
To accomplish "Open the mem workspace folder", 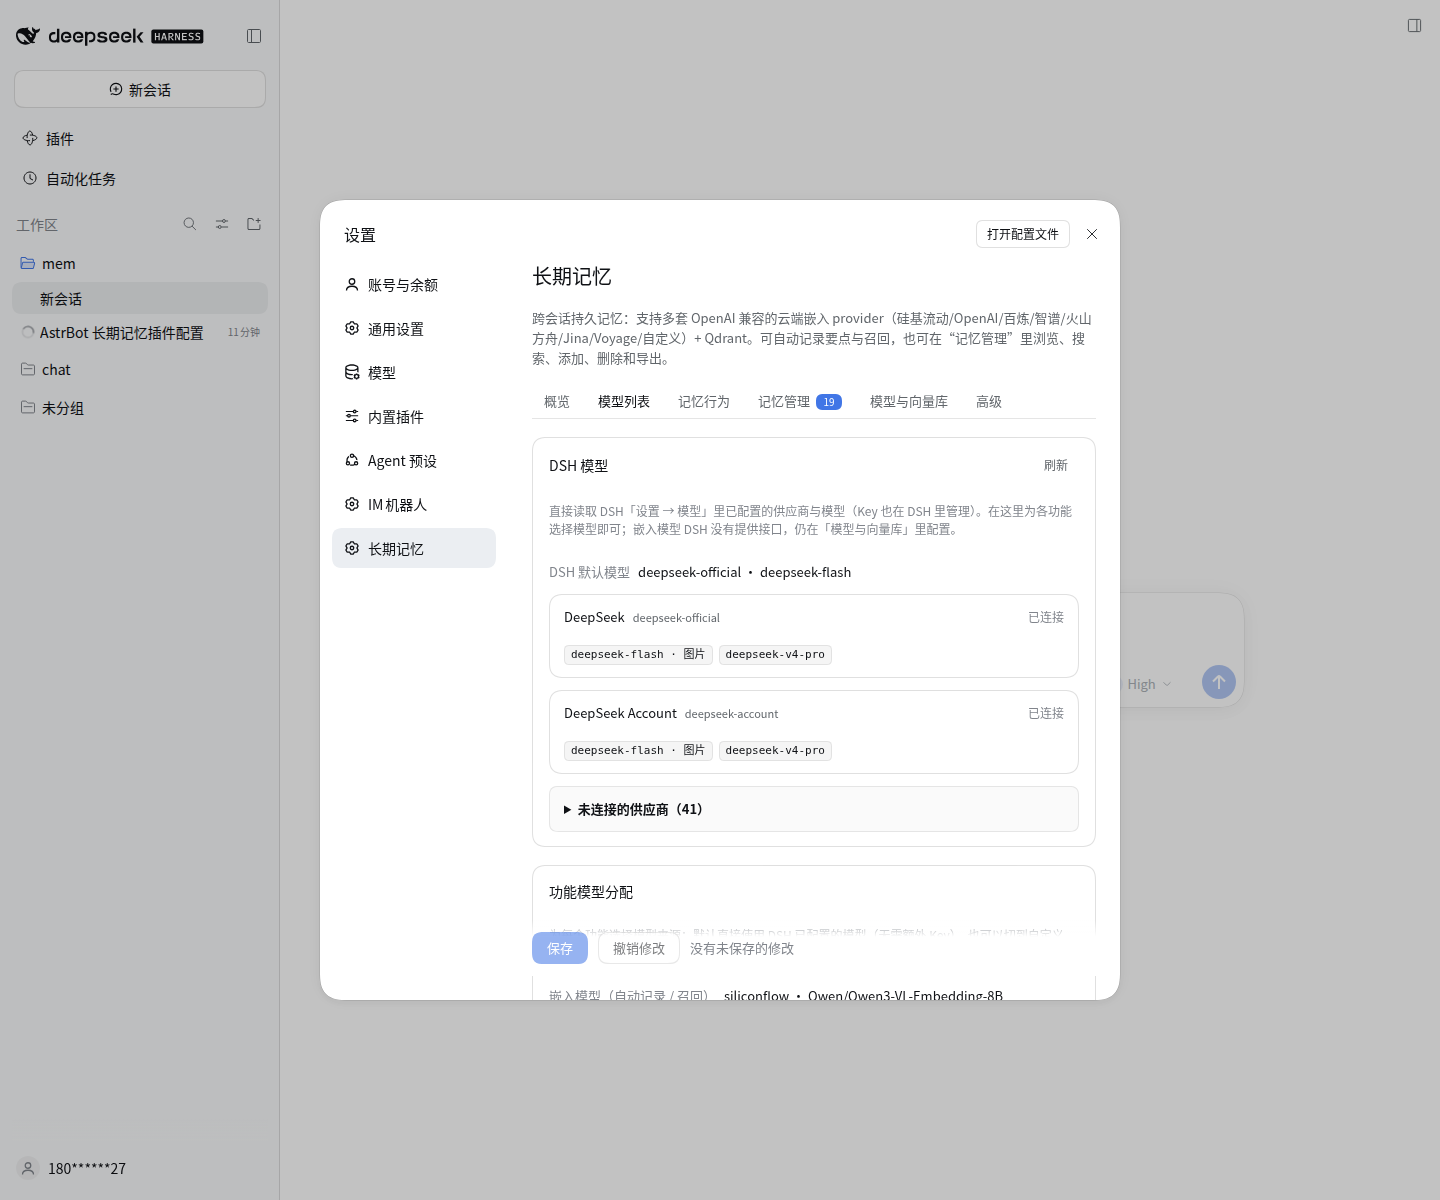I will (140, 264).
